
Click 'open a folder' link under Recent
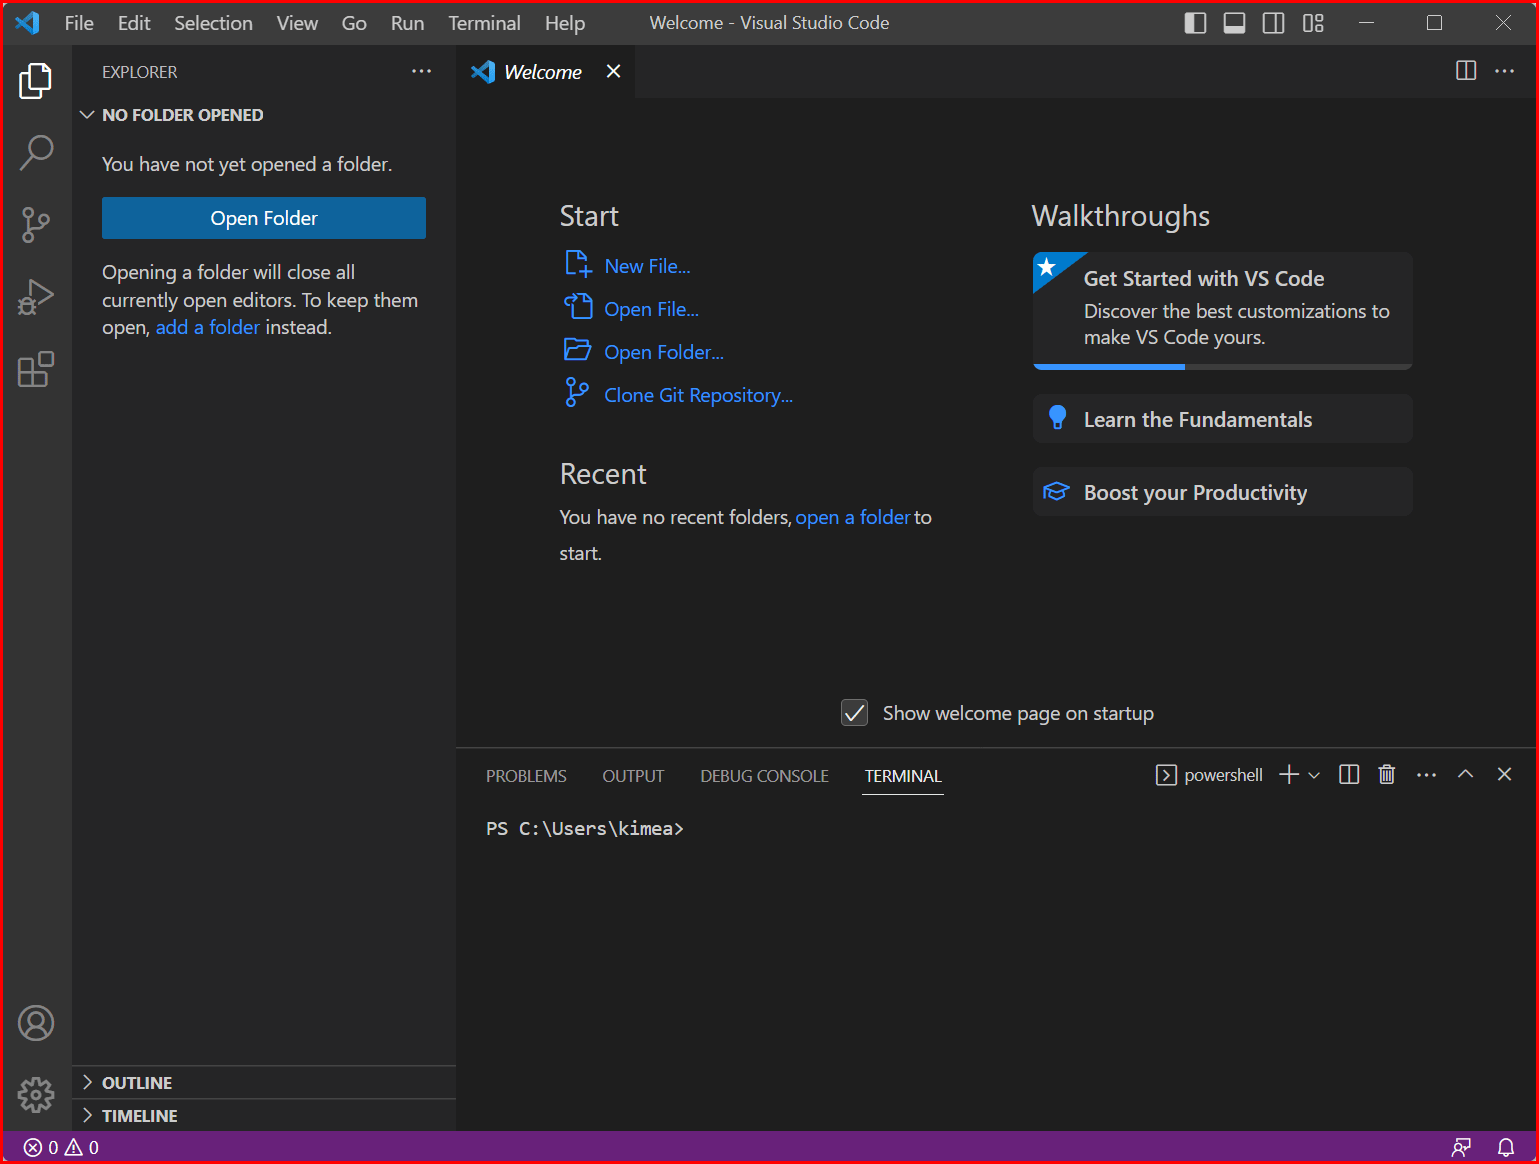[x=853, y=517]
